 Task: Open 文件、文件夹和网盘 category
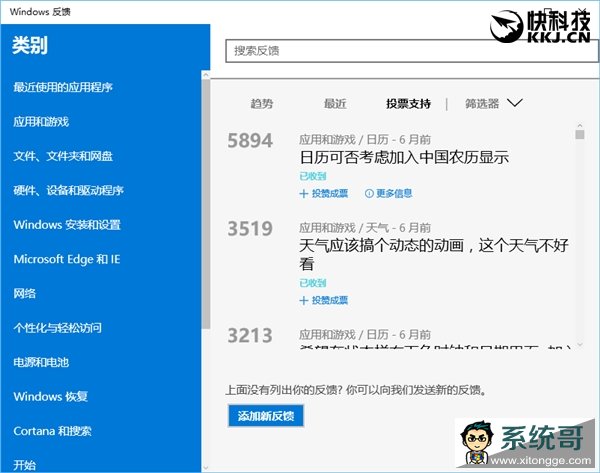coord(63,156)
